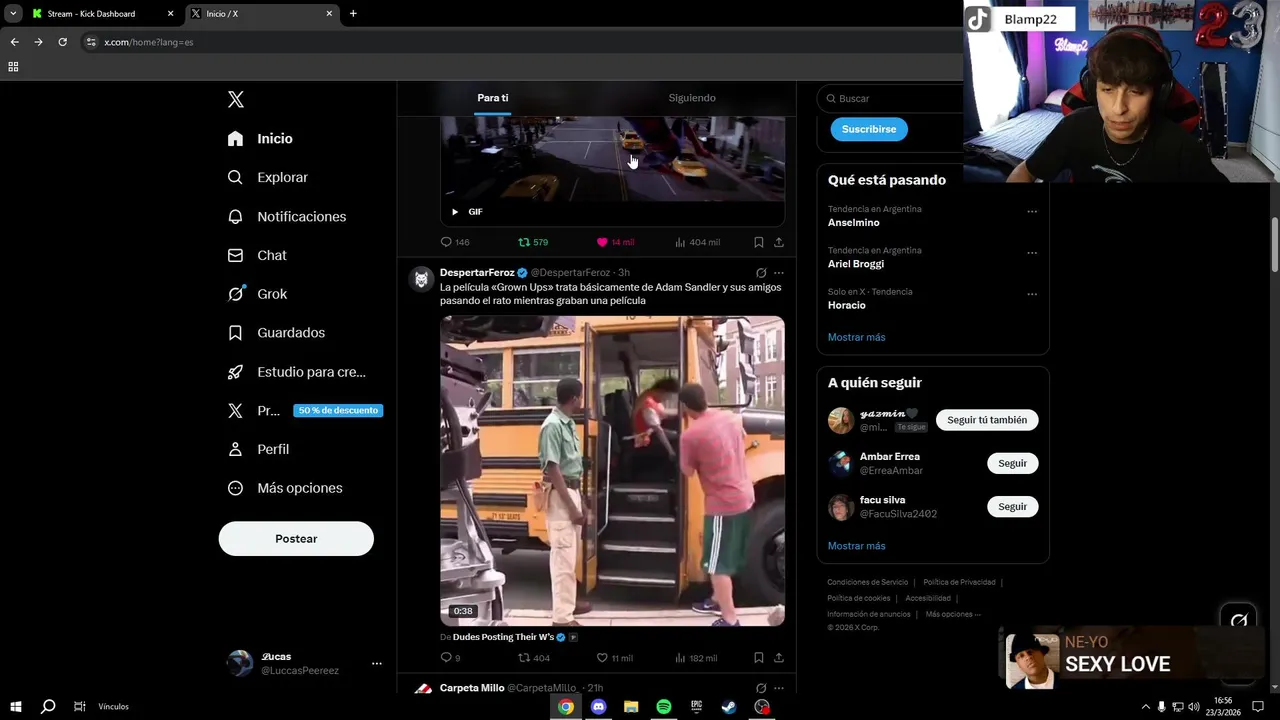Open Estudio para creadores item
Image resolution: width=1280 pixels, height=720 pixels.
click(x=296, y=372)
